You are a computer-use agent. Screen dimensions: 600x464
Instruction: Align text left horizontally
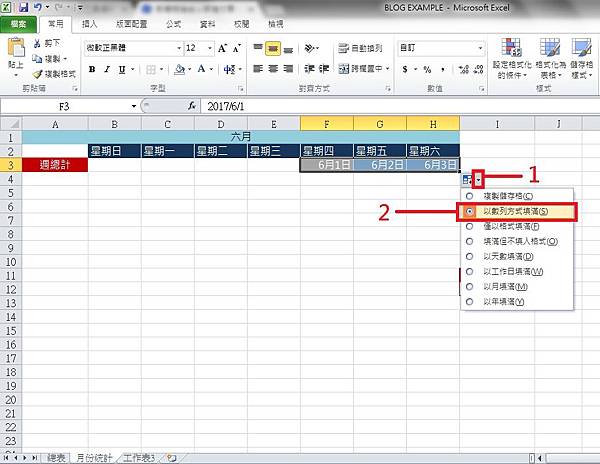pos(258,69)
